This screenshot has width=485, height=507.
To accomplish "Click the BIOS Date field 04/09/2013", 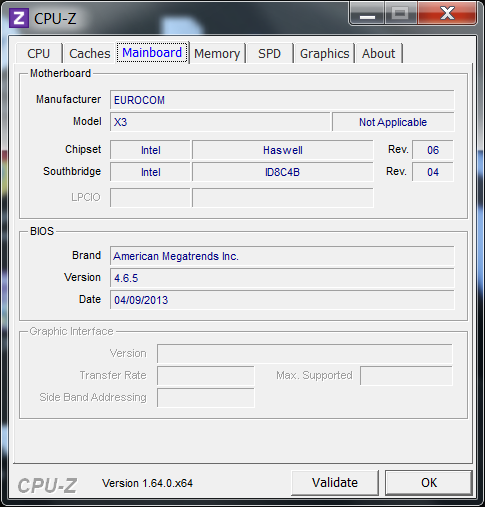I will click(x=282, y=300).
